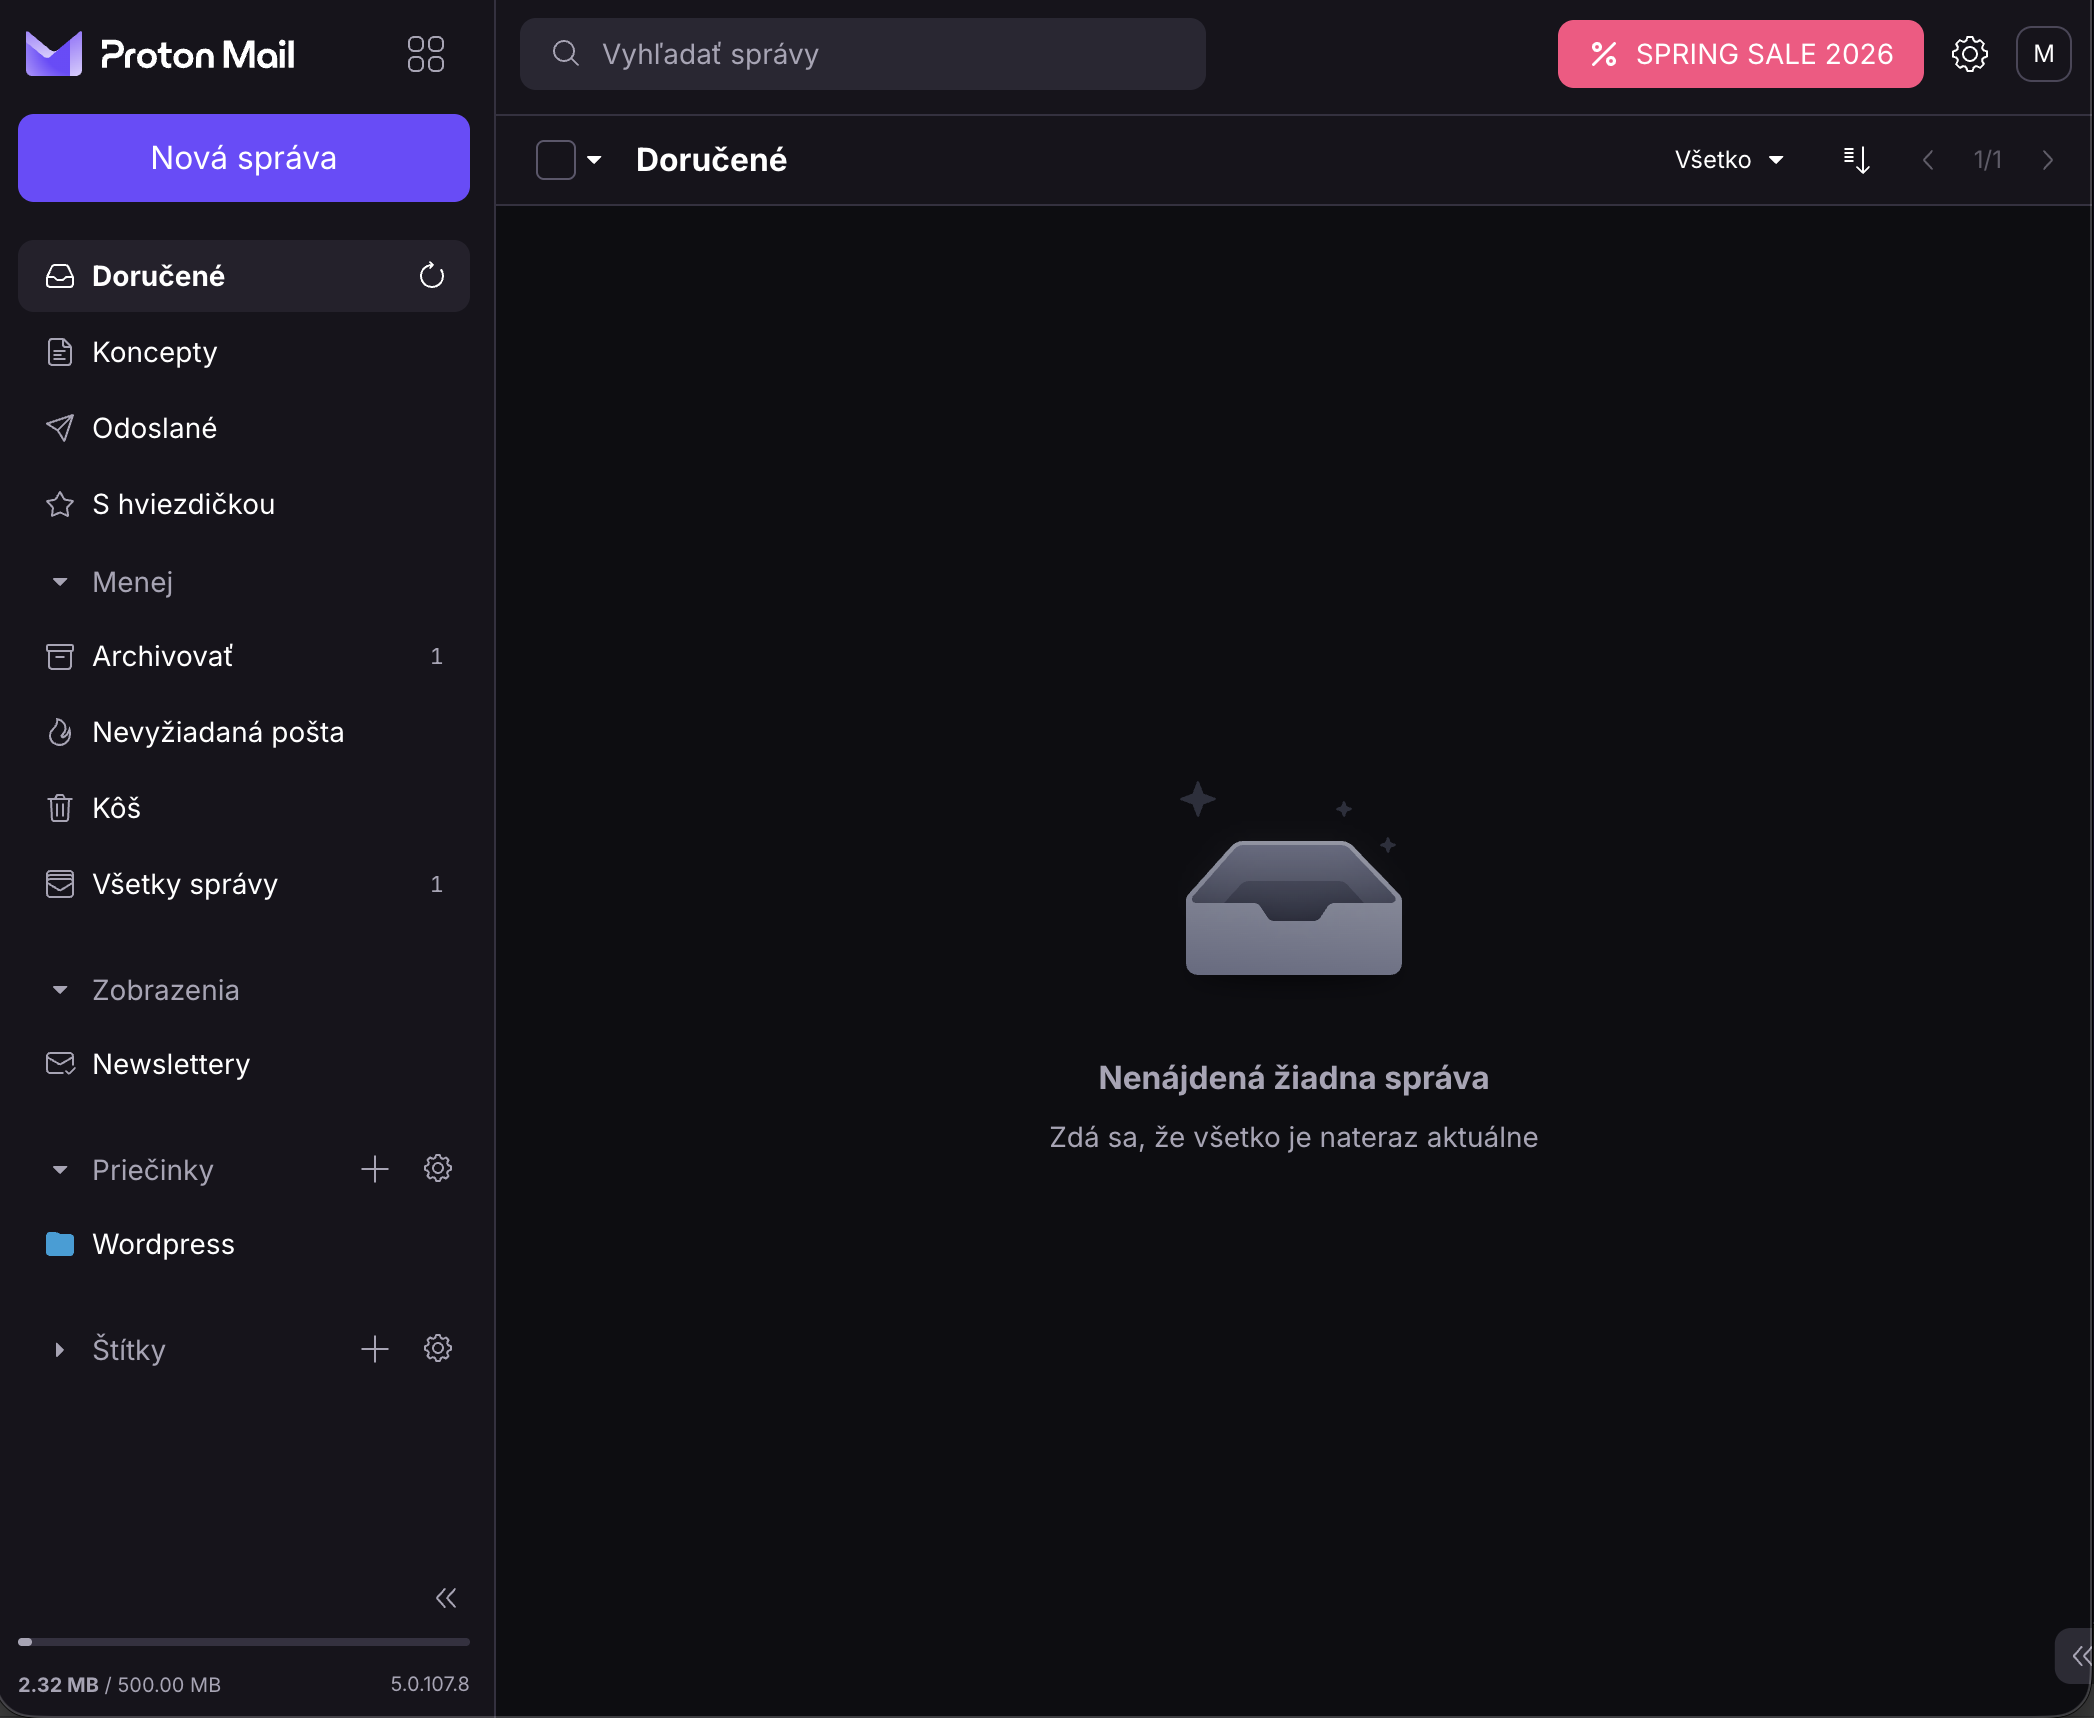
Task: Click the Proton Mail logo
Action: click(x=160, y=54)
